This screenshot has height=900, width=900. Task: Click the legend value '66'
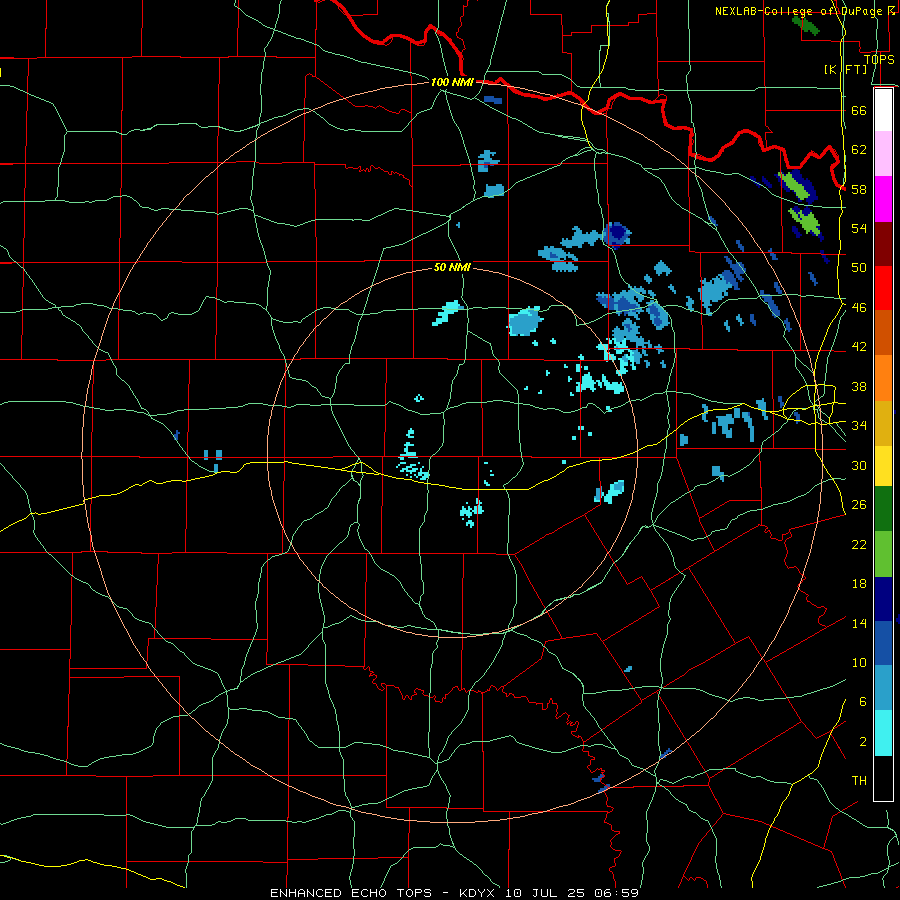(859, 110)
